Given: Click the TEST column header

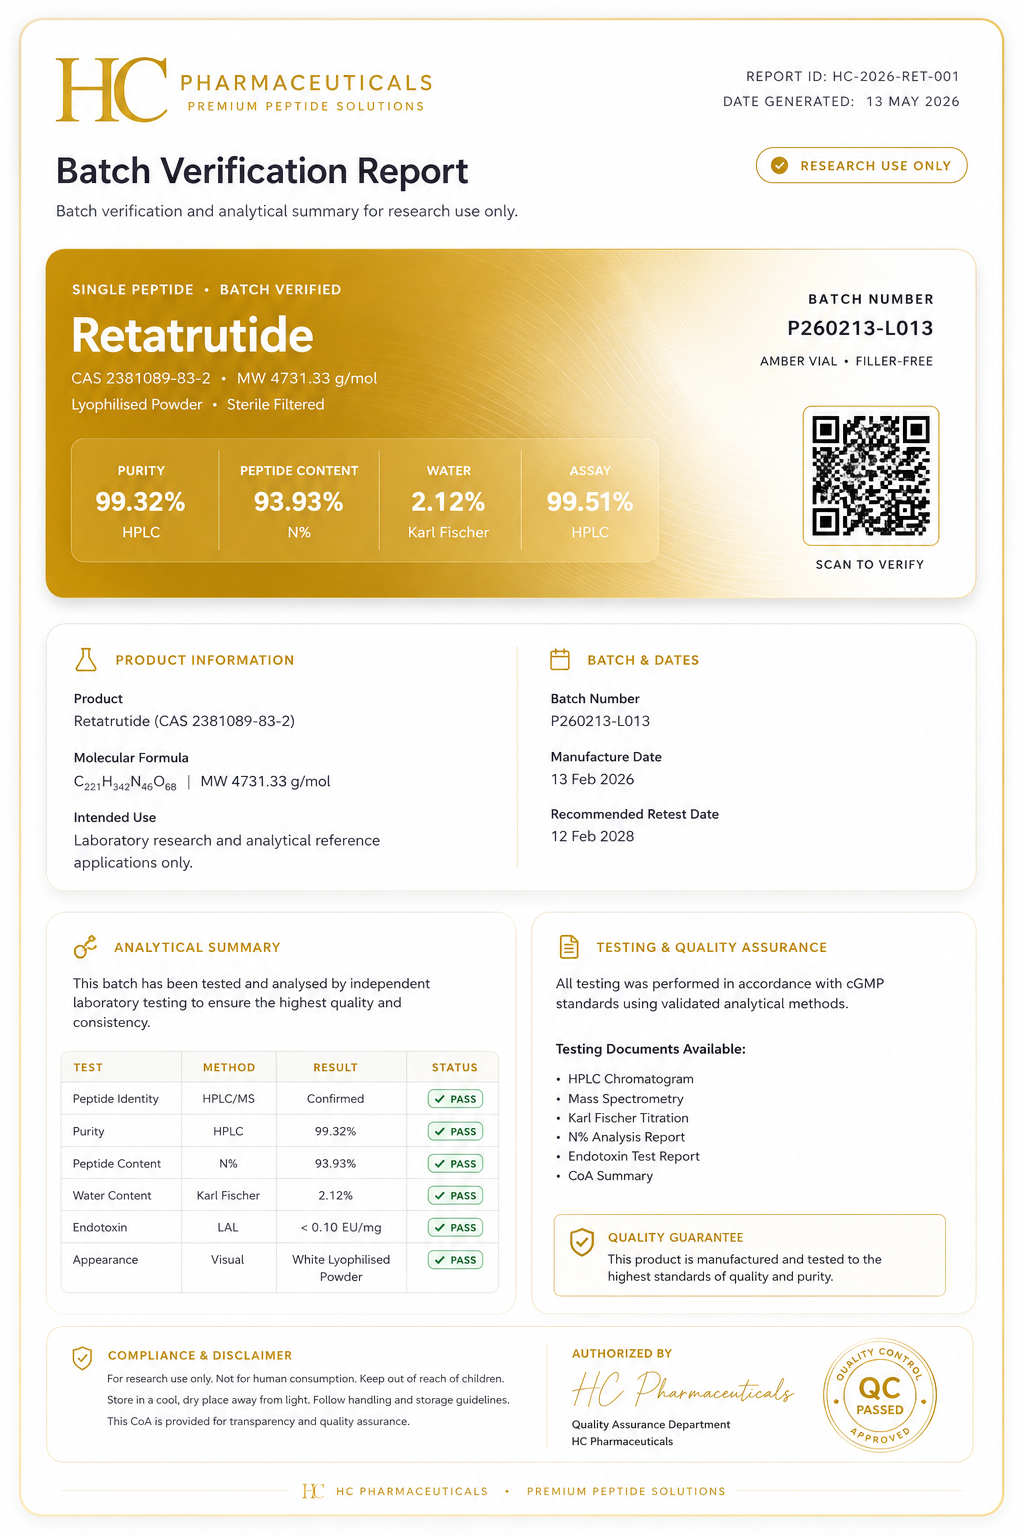Looking at the screenshot, I should (x=88, y=1067).
